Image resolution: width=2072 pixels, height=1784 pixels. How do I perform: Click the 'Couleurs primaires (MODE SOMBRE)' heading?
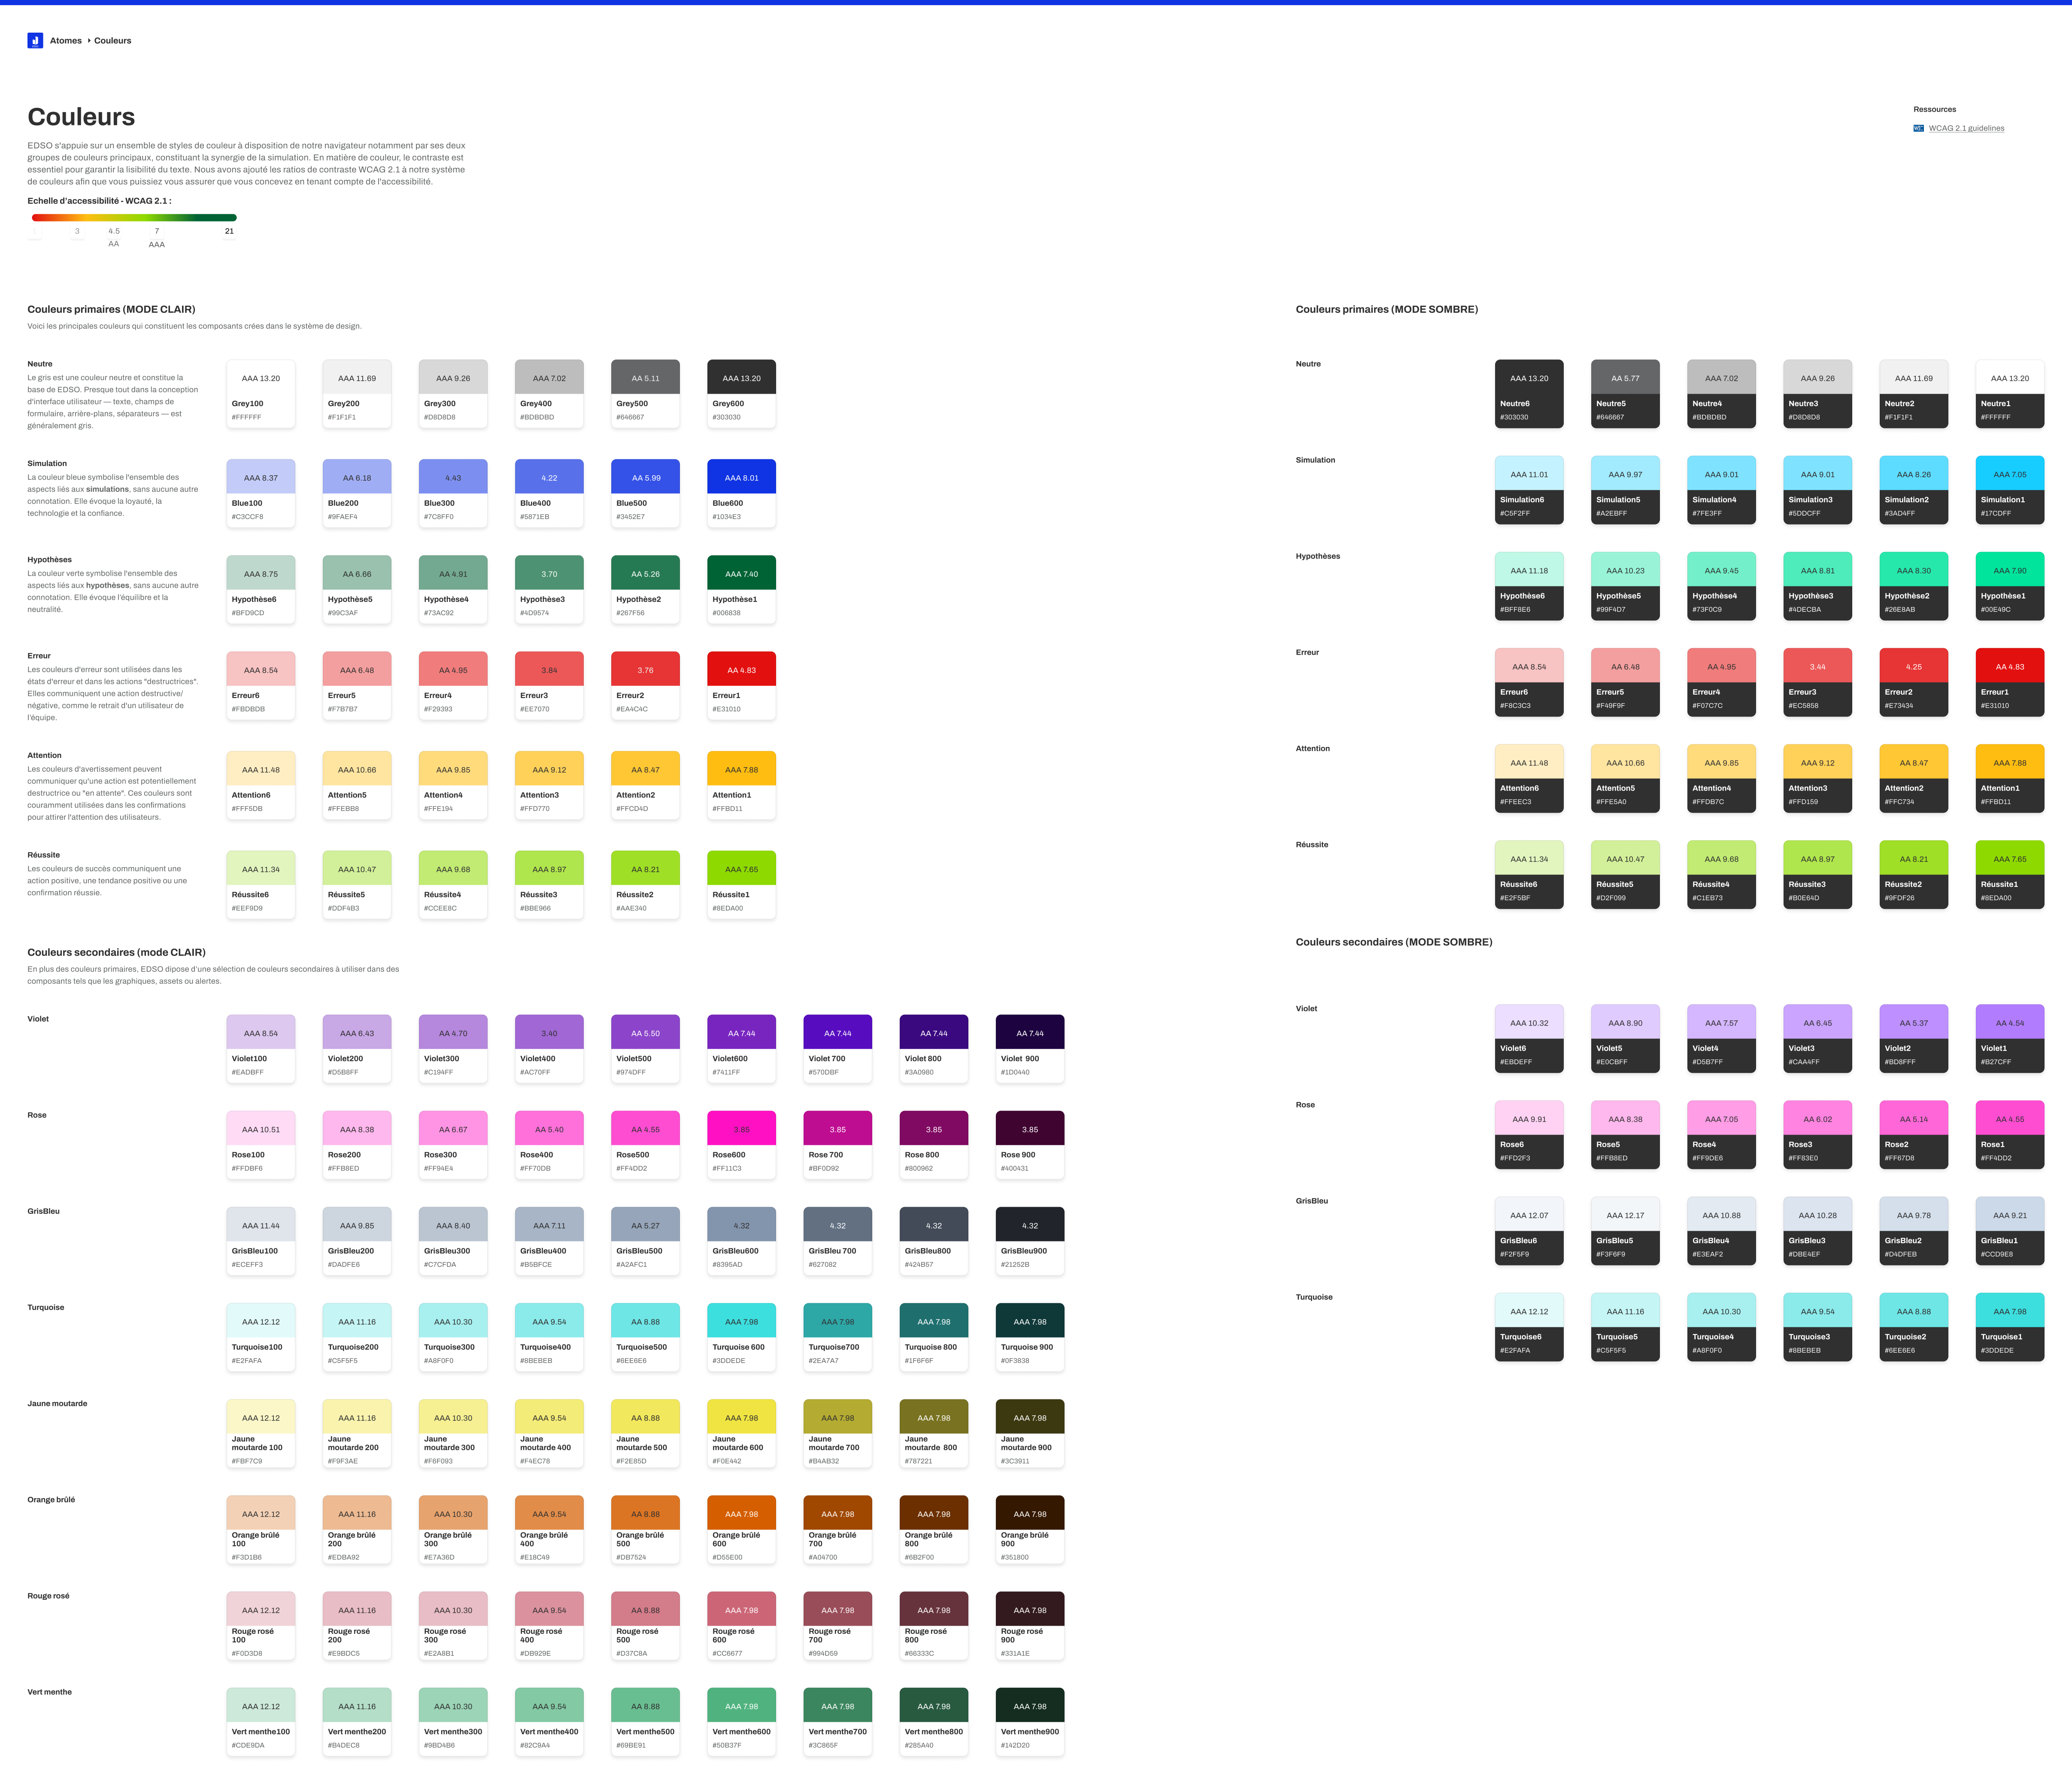point(1386,309)
